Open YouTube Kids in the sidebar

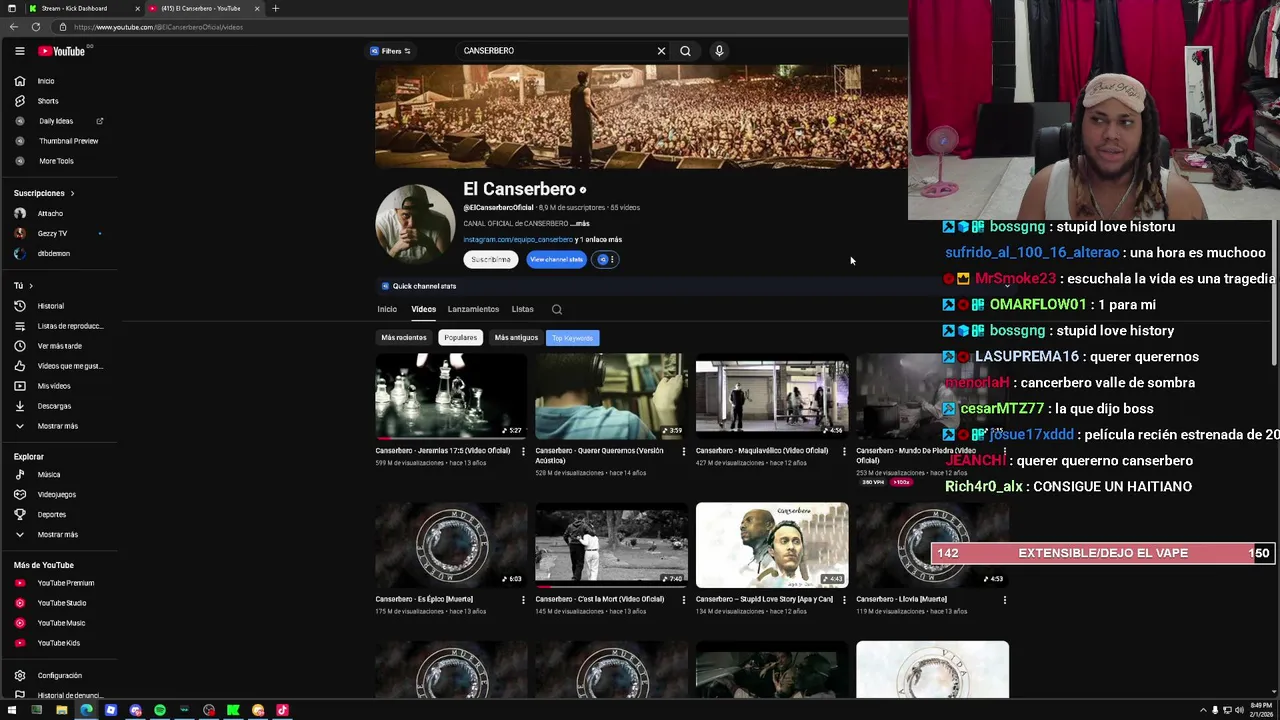(58, 643)
